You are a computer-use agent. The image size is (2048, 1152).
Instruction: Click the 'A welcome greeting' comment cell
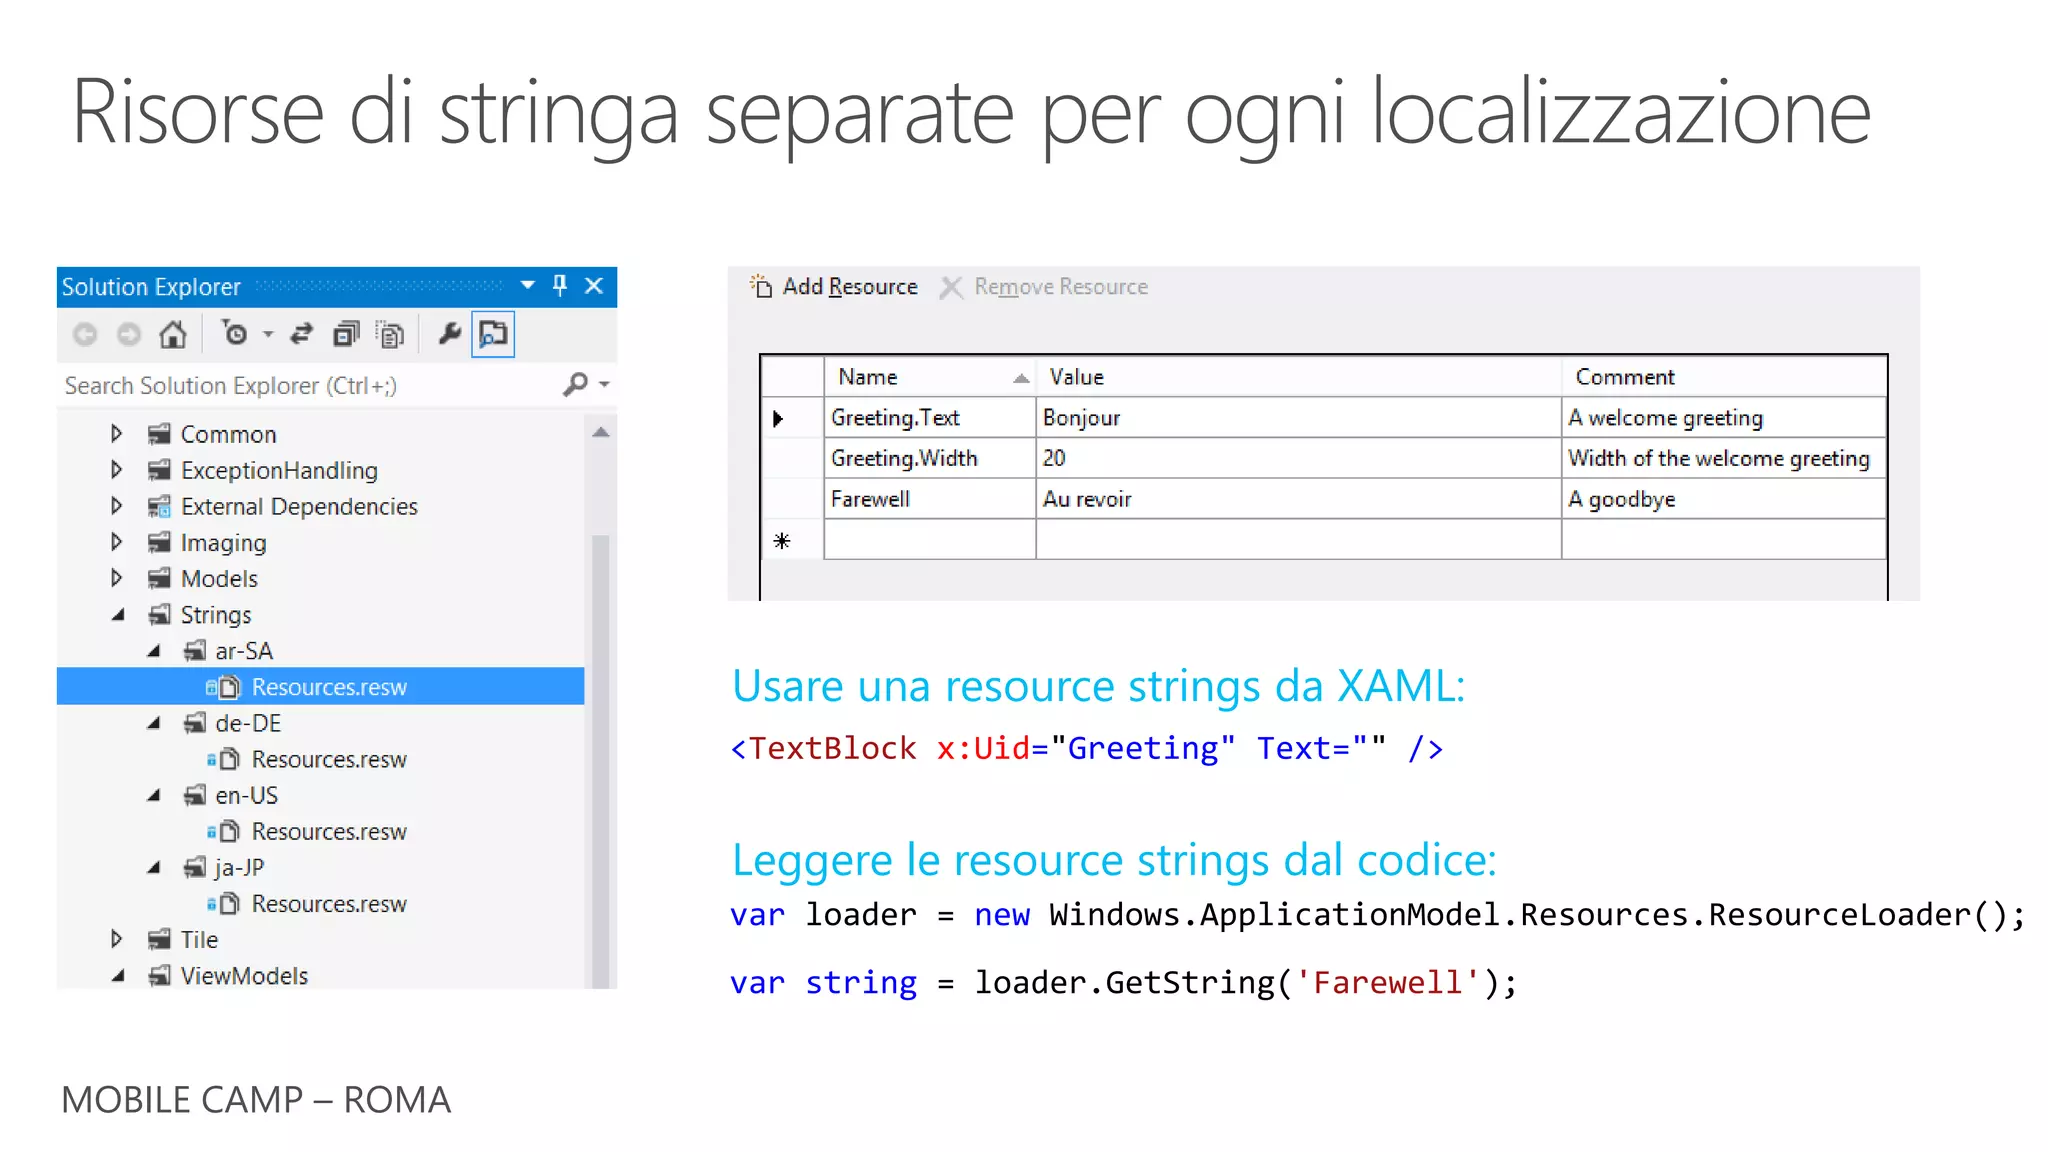pyautogui.click(x=1724, y=418)
